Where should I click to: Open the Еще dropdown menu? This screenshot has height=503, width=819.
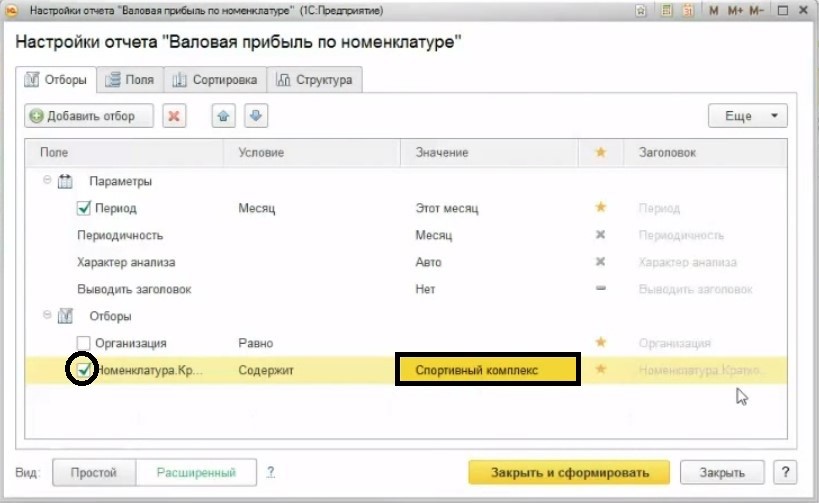(x=747, y=116)
